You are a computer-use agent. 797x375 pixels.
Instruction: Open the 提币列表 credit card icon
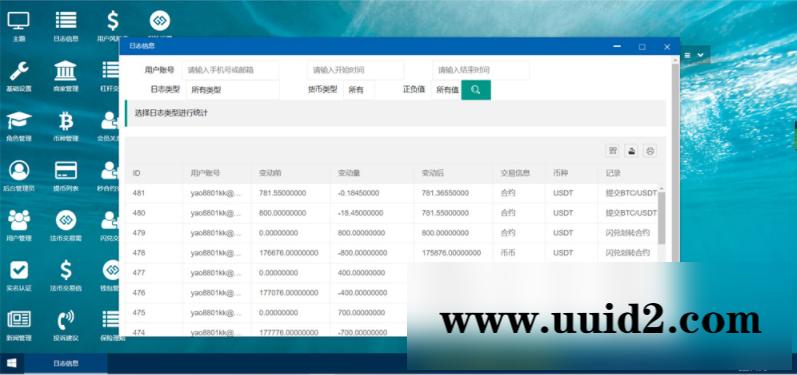click(x=66, y=170)
